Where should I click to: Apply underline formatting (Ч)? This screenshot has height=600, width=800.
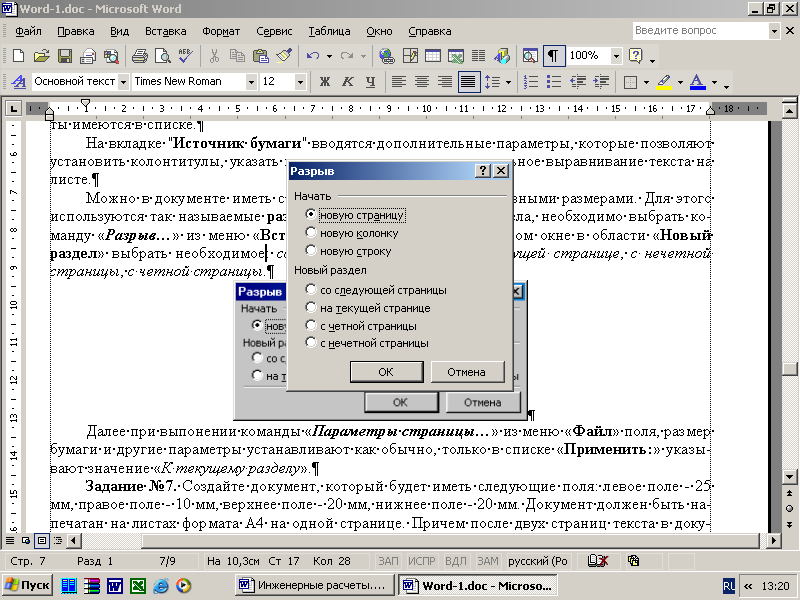371,82
